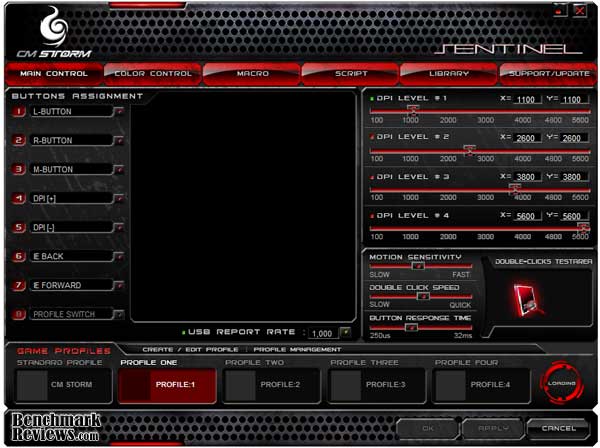Open the Script tab
600x448 pixels.
(351, 73)
